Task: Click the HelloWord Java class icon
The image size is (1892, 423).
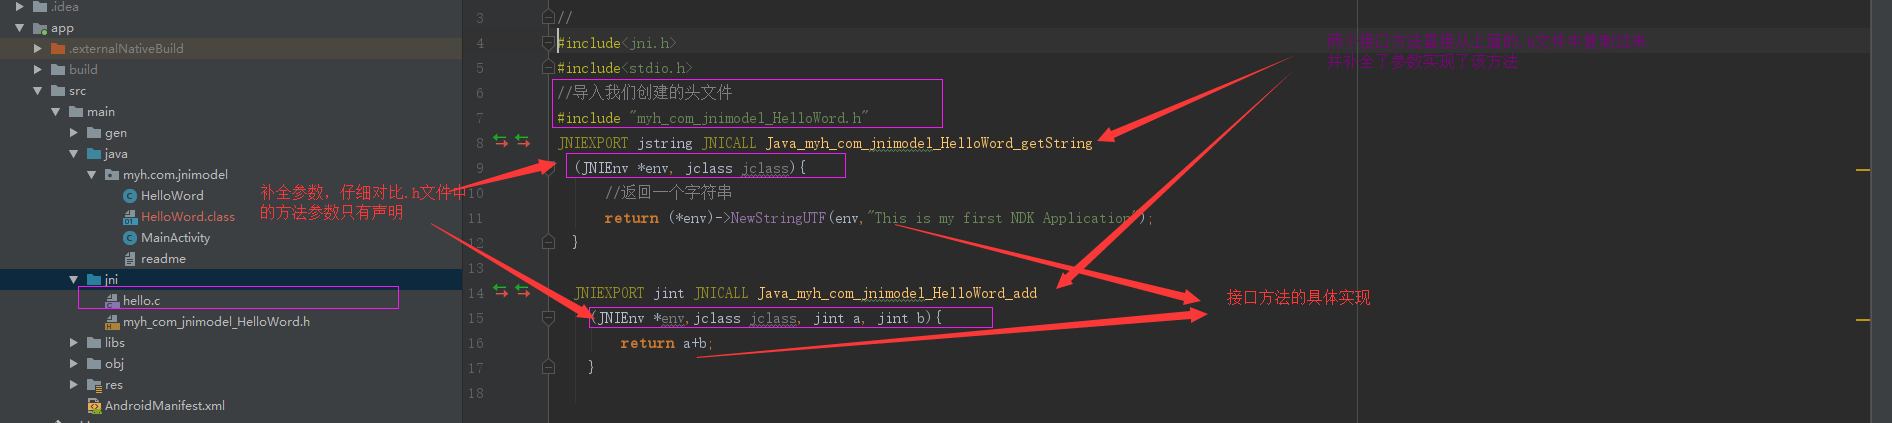Action: tap(130, 196)
